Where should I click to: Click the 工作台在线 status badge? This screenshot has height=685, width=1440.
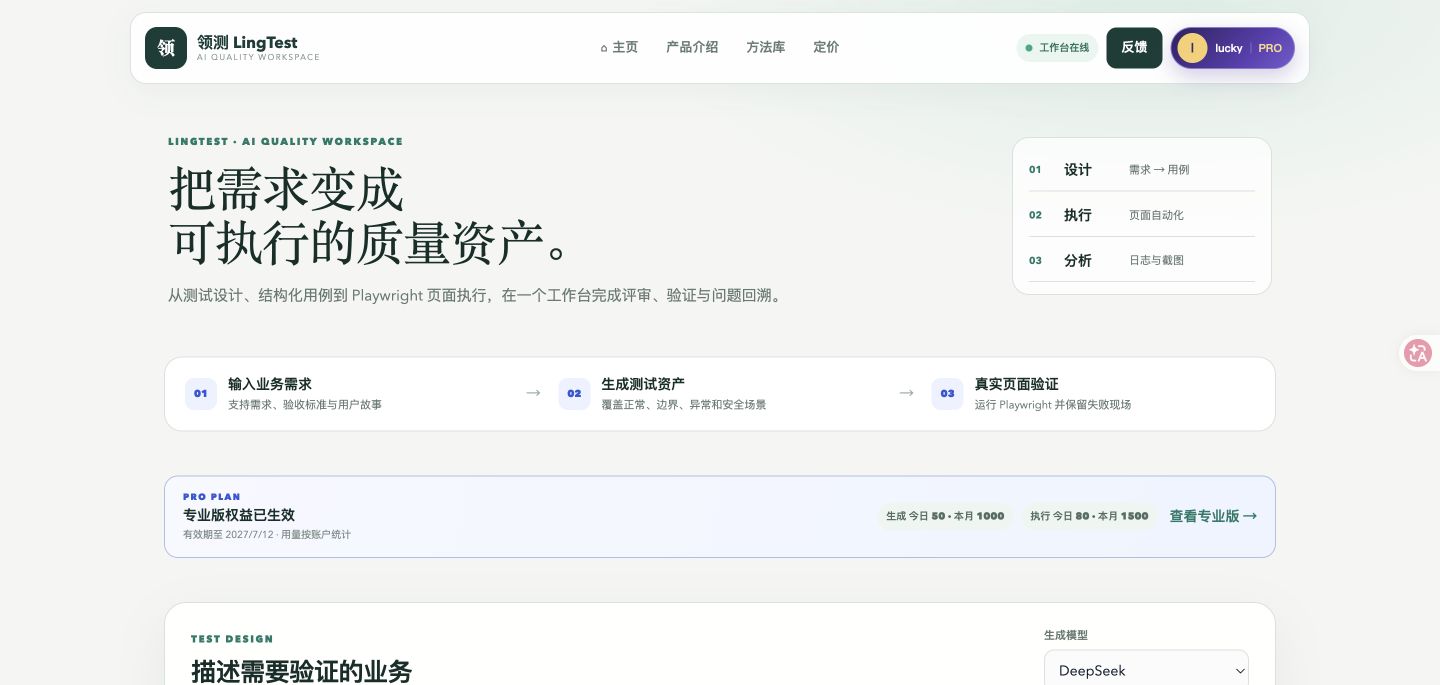(1057, 48)
